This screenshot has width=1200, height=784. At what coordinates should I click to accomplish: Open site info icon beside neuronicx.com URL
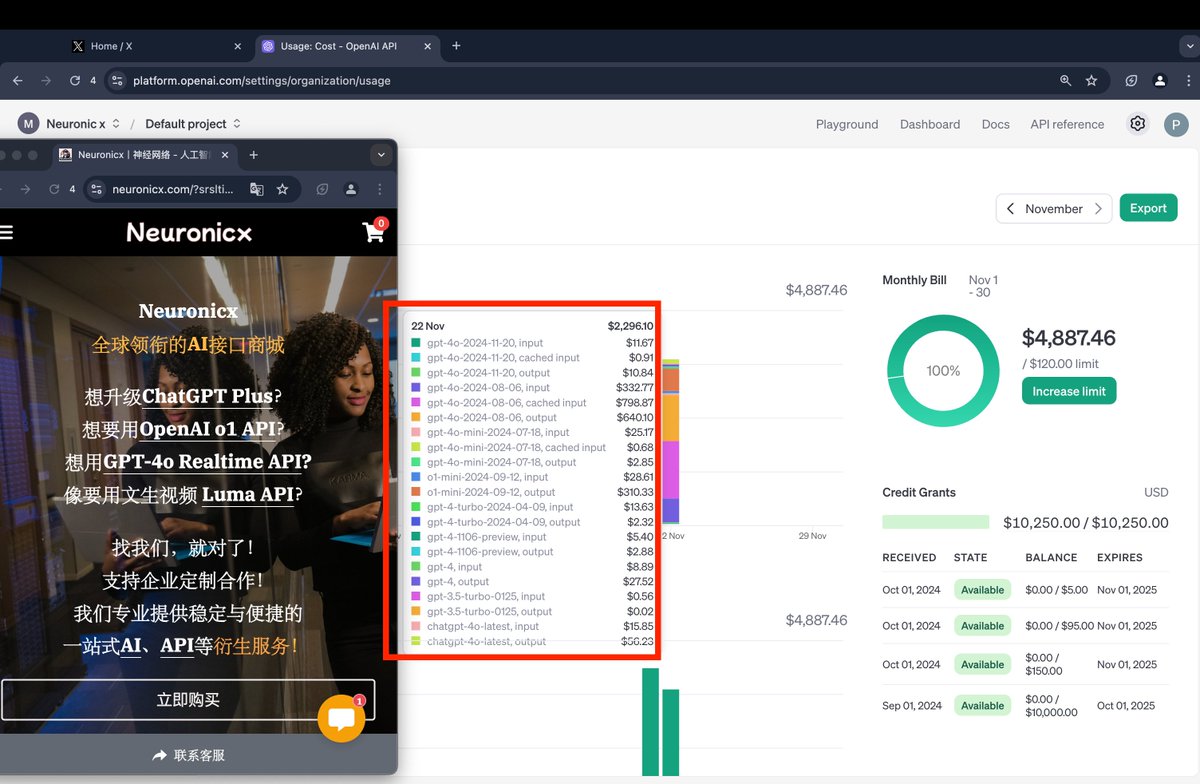pos(96,189)
